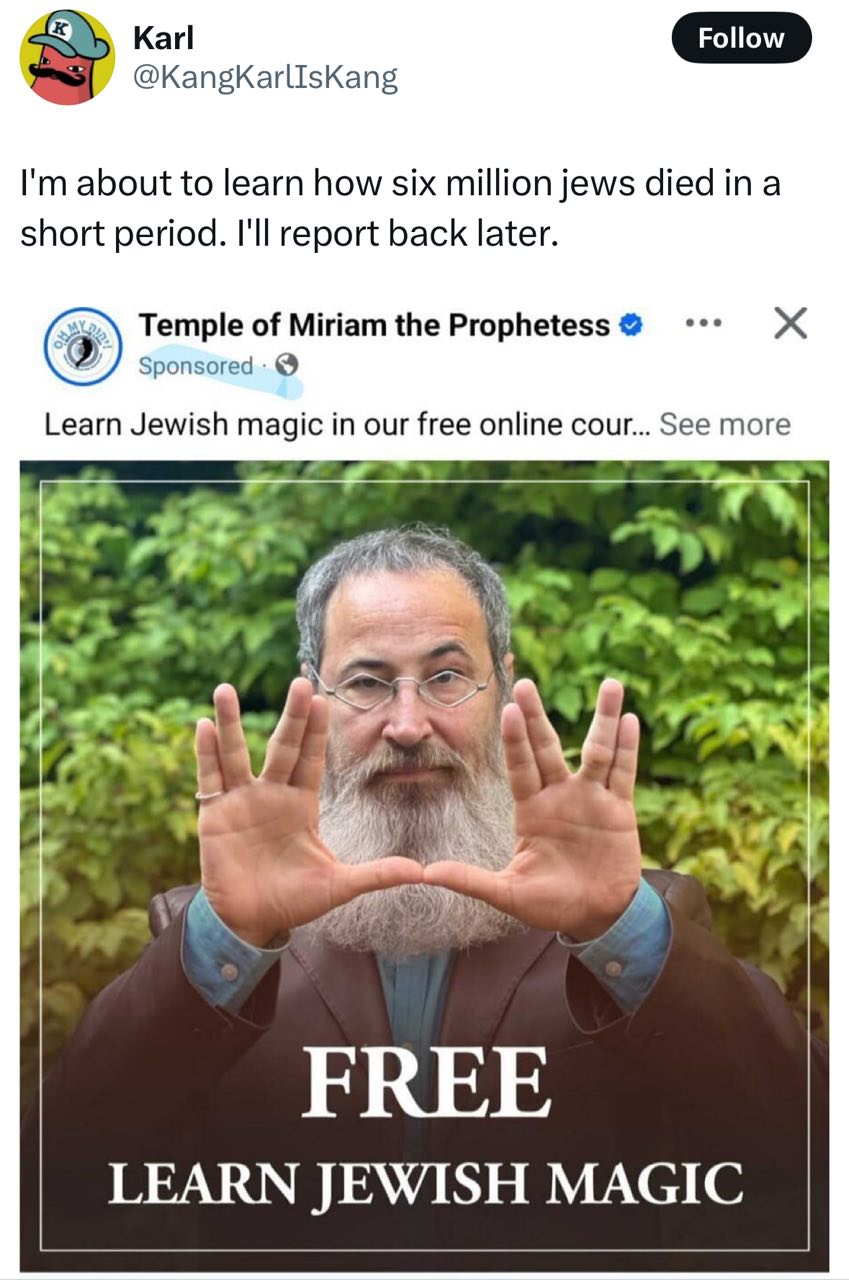Open the @KangKarlIsKang handle
Image resolution: width=849 pixels, height=1280 pixels.
pos(265,77)
